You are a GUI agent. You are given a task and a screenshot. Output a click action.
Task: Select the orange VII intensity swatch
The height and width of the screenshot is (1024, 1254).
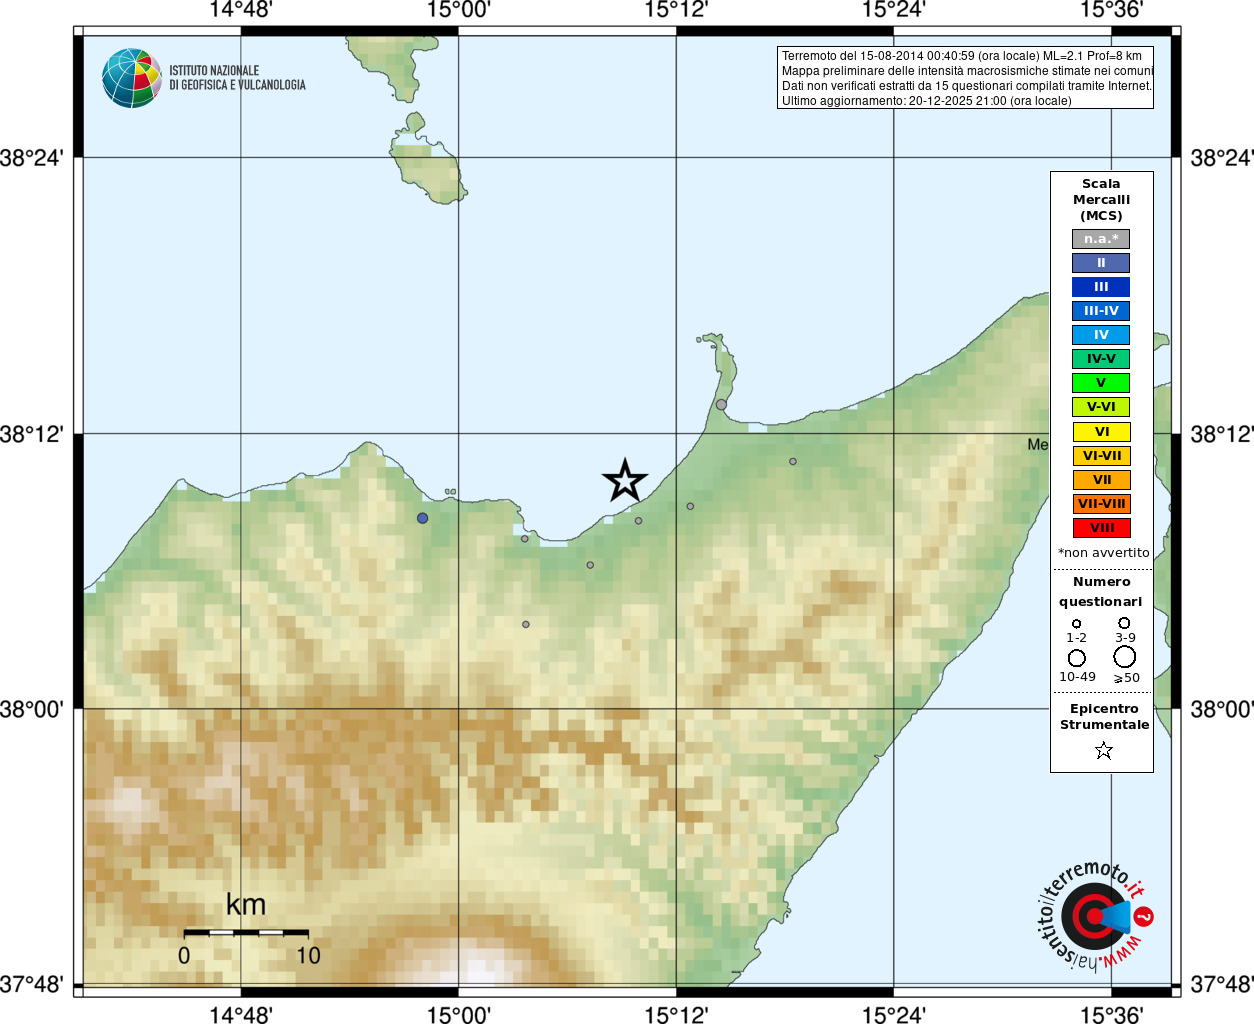coord(1101,480)
